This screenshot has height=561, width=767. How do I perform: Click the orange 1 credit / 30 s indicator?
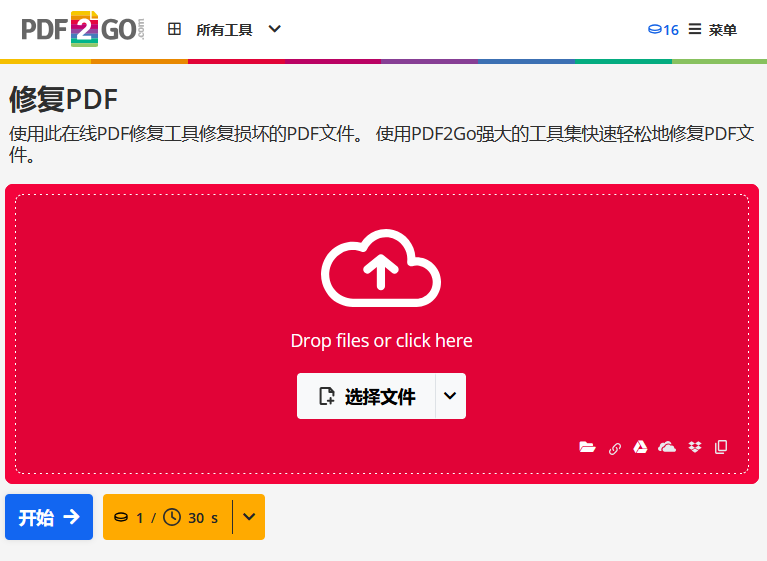[x=167, y=517]
